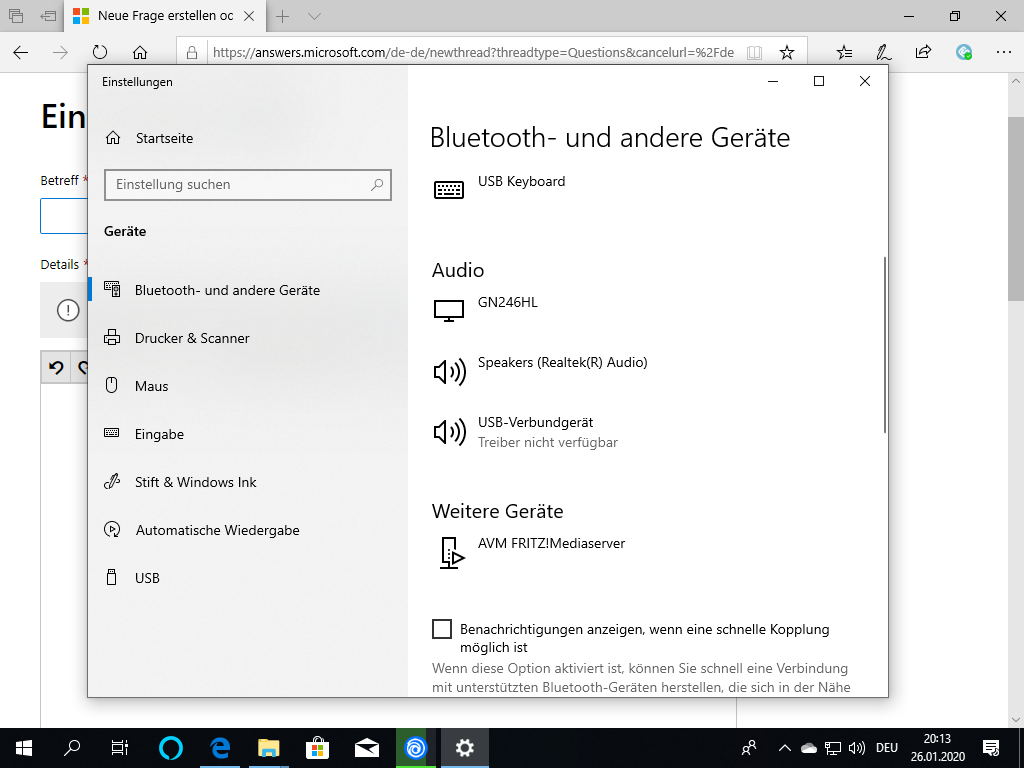The image size is (1024, 768).
Task: Click the magnifier icon in settings search
Action: [377, 185]
